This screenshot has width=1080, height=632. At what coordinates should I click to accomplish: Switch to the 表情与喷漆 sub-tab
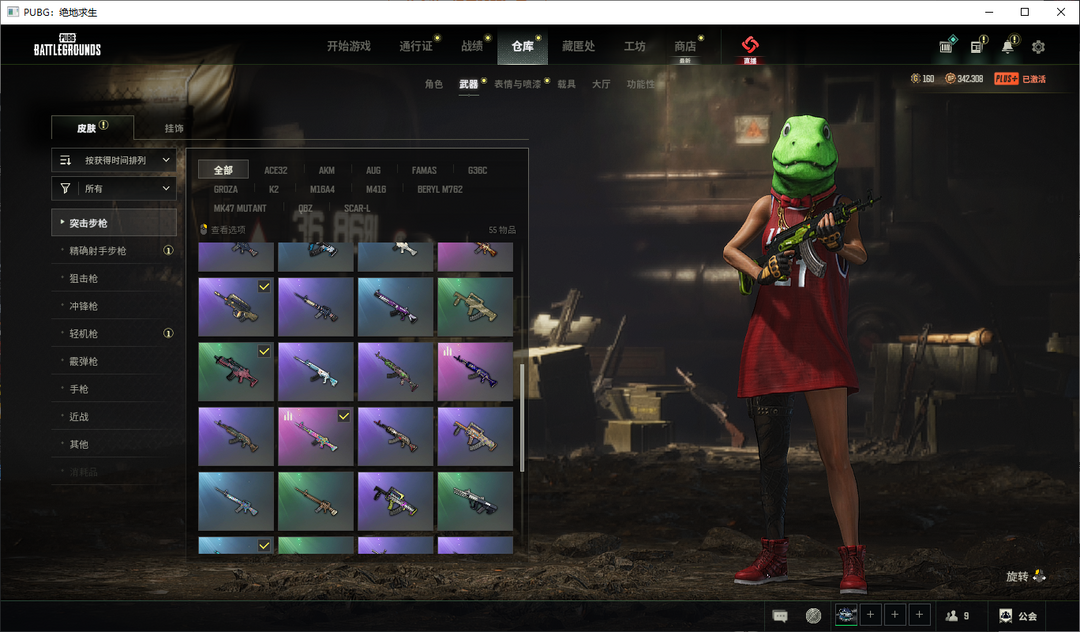click(517, 84)
